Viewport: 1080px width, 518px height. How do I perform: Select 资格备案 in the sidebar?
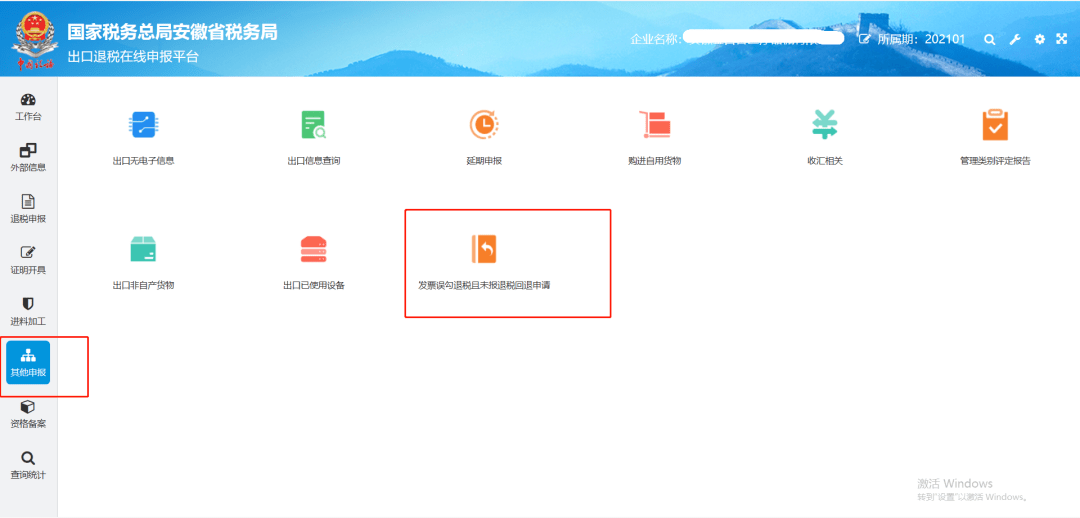[28, 414]
